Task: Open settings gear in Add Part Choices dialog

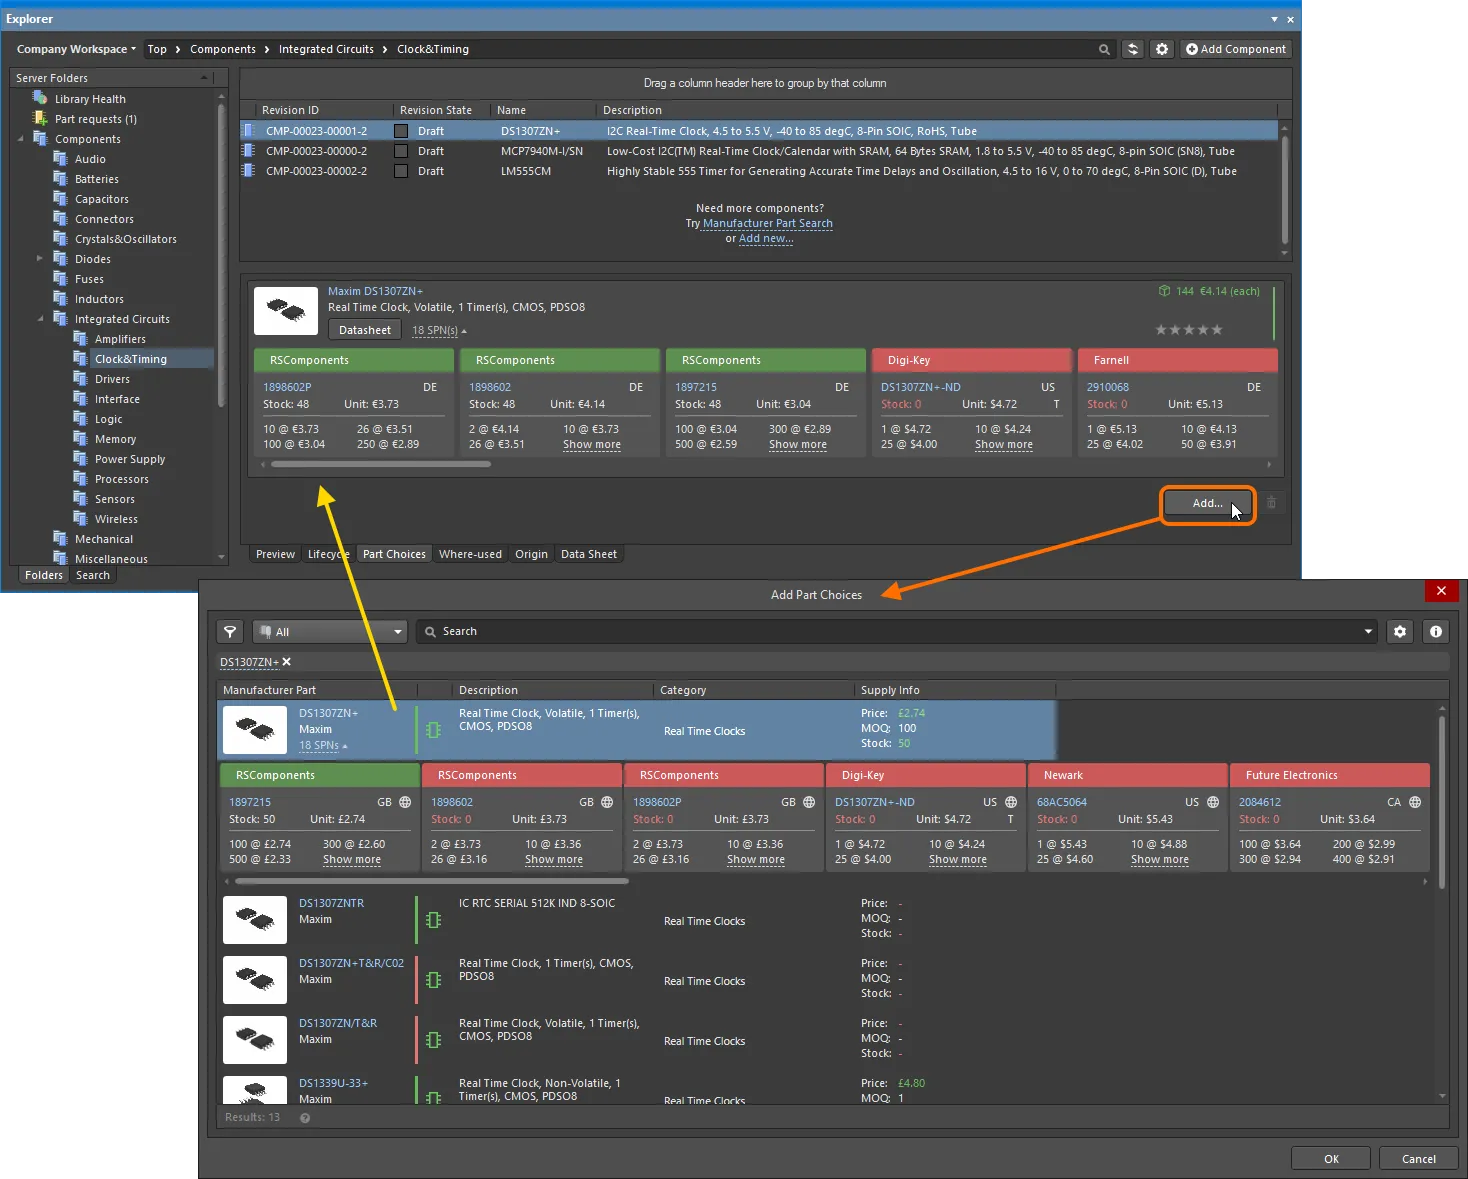Action: click(x=1400, y=631)
